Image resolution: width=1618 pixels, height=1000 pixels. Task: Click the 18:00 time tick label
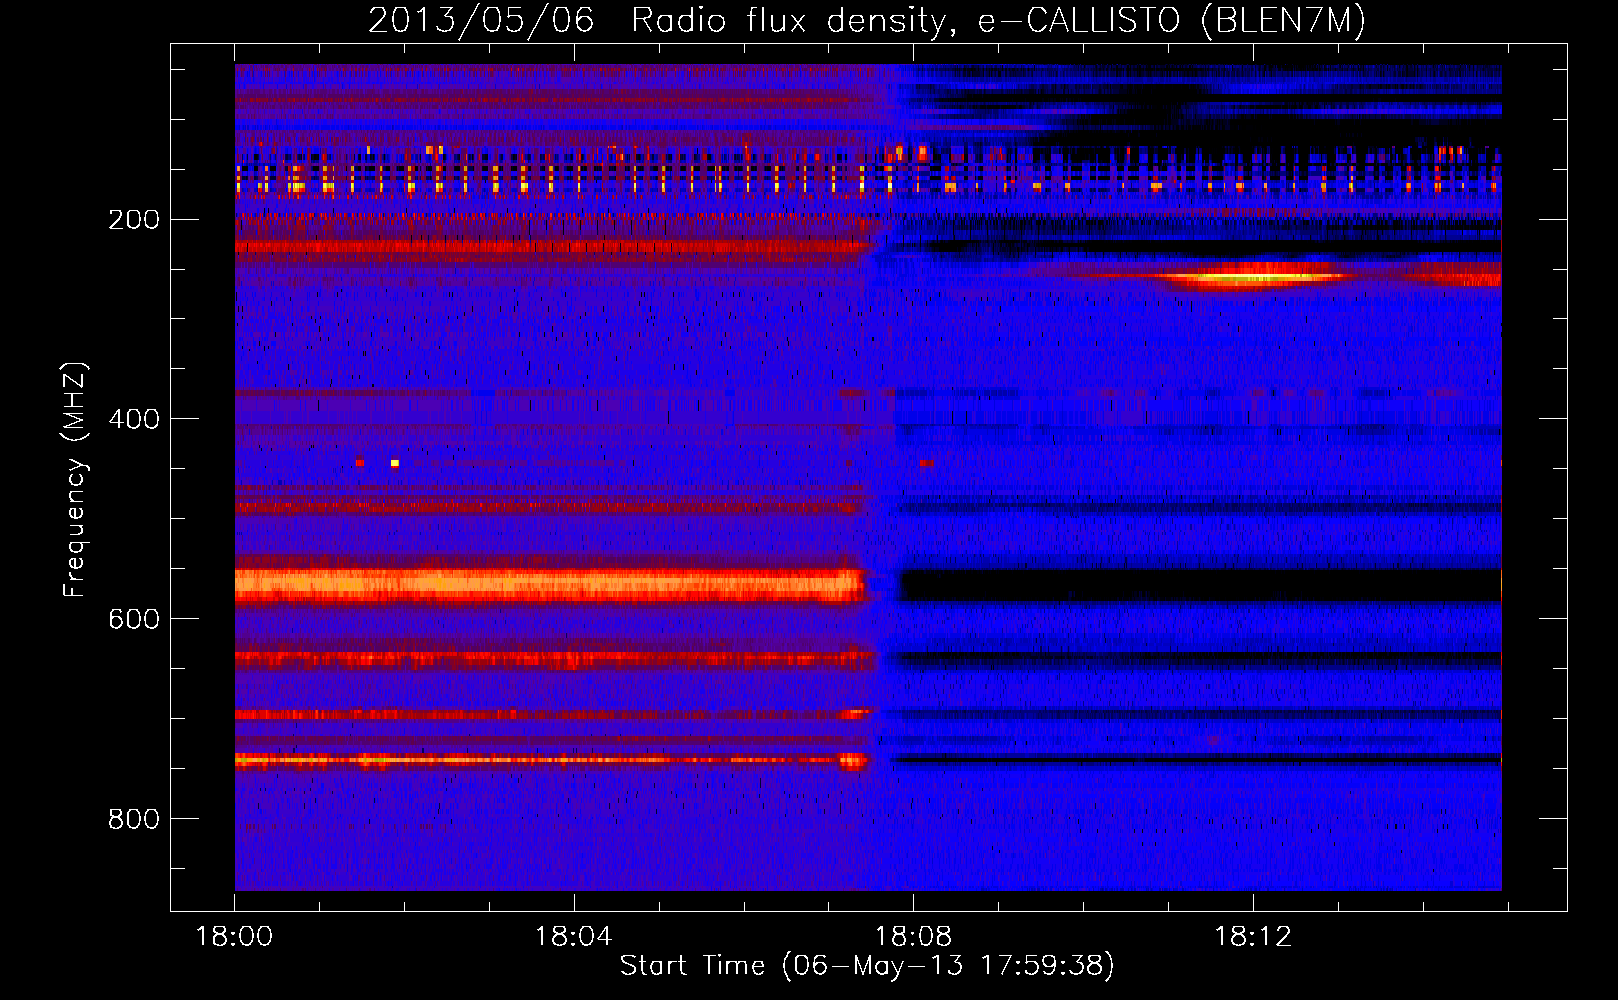pos(234,936)
